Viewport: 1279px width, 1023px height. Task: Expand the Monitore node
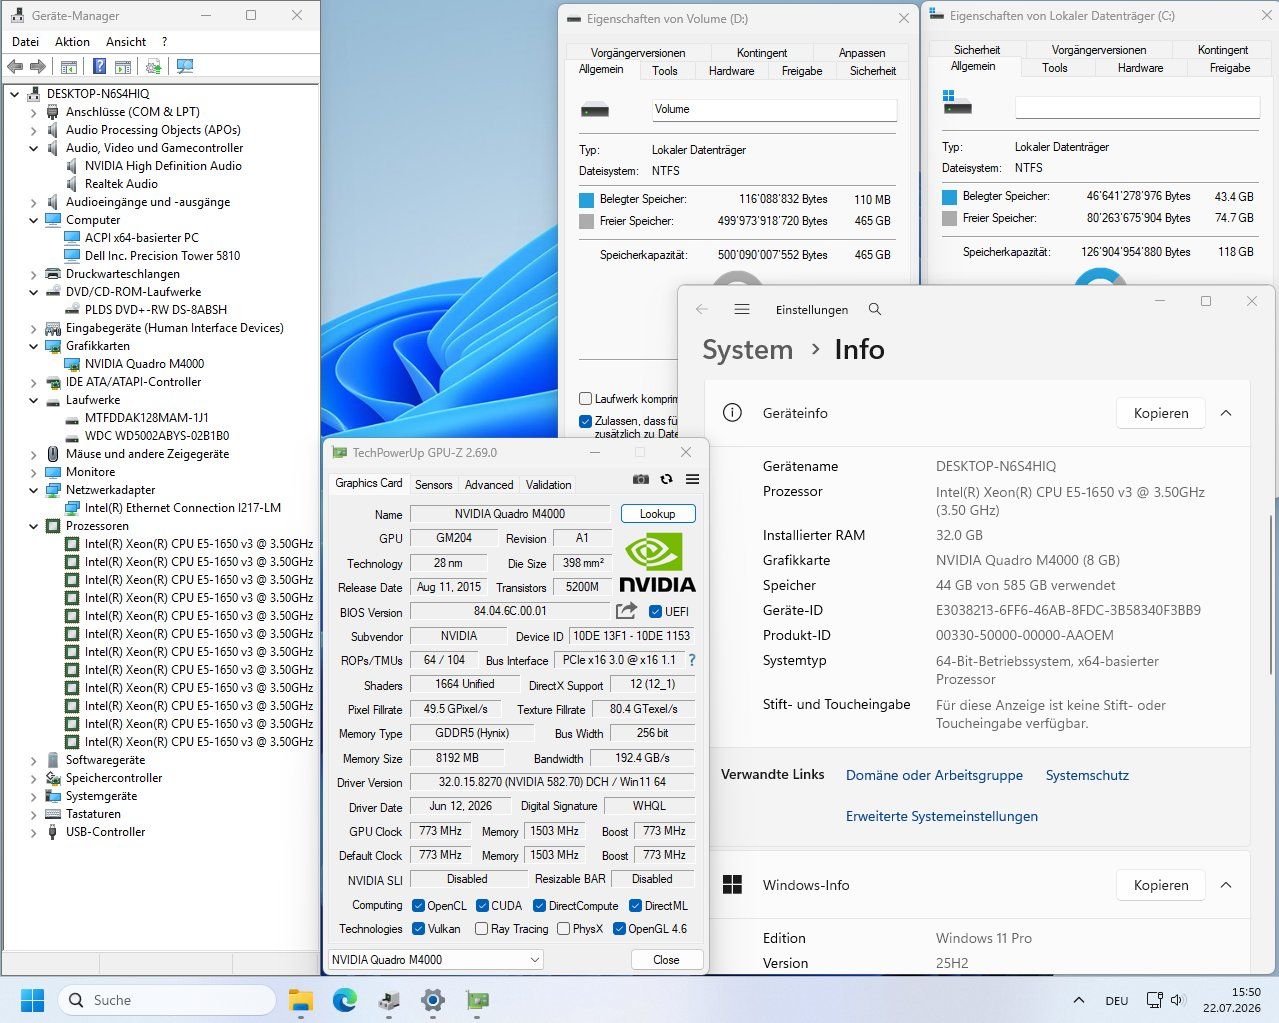tap(33, 472)
